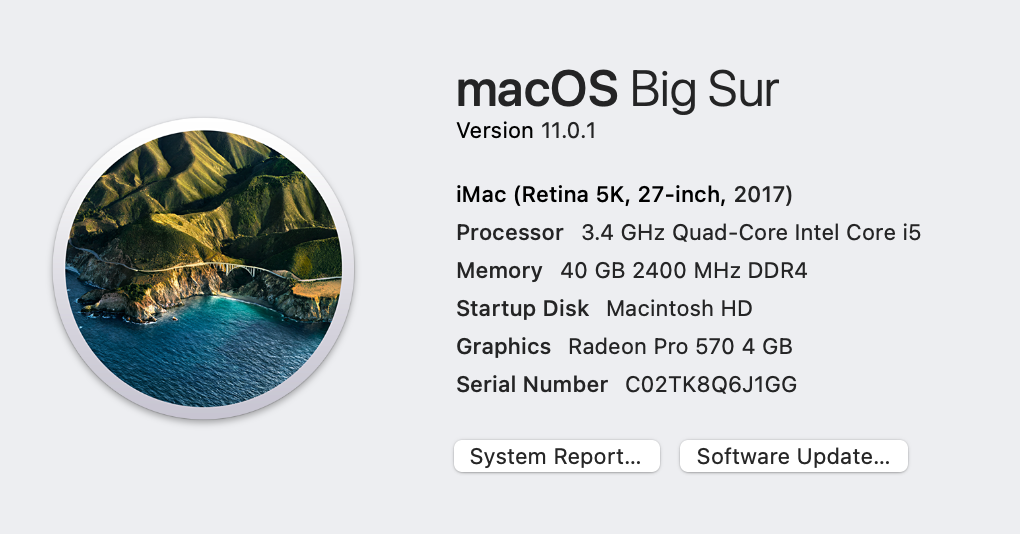The image size is (1020, 534).
Task: Click the 3.4 GHz Quad-Core processor value
Action: [x=750, y=233]
